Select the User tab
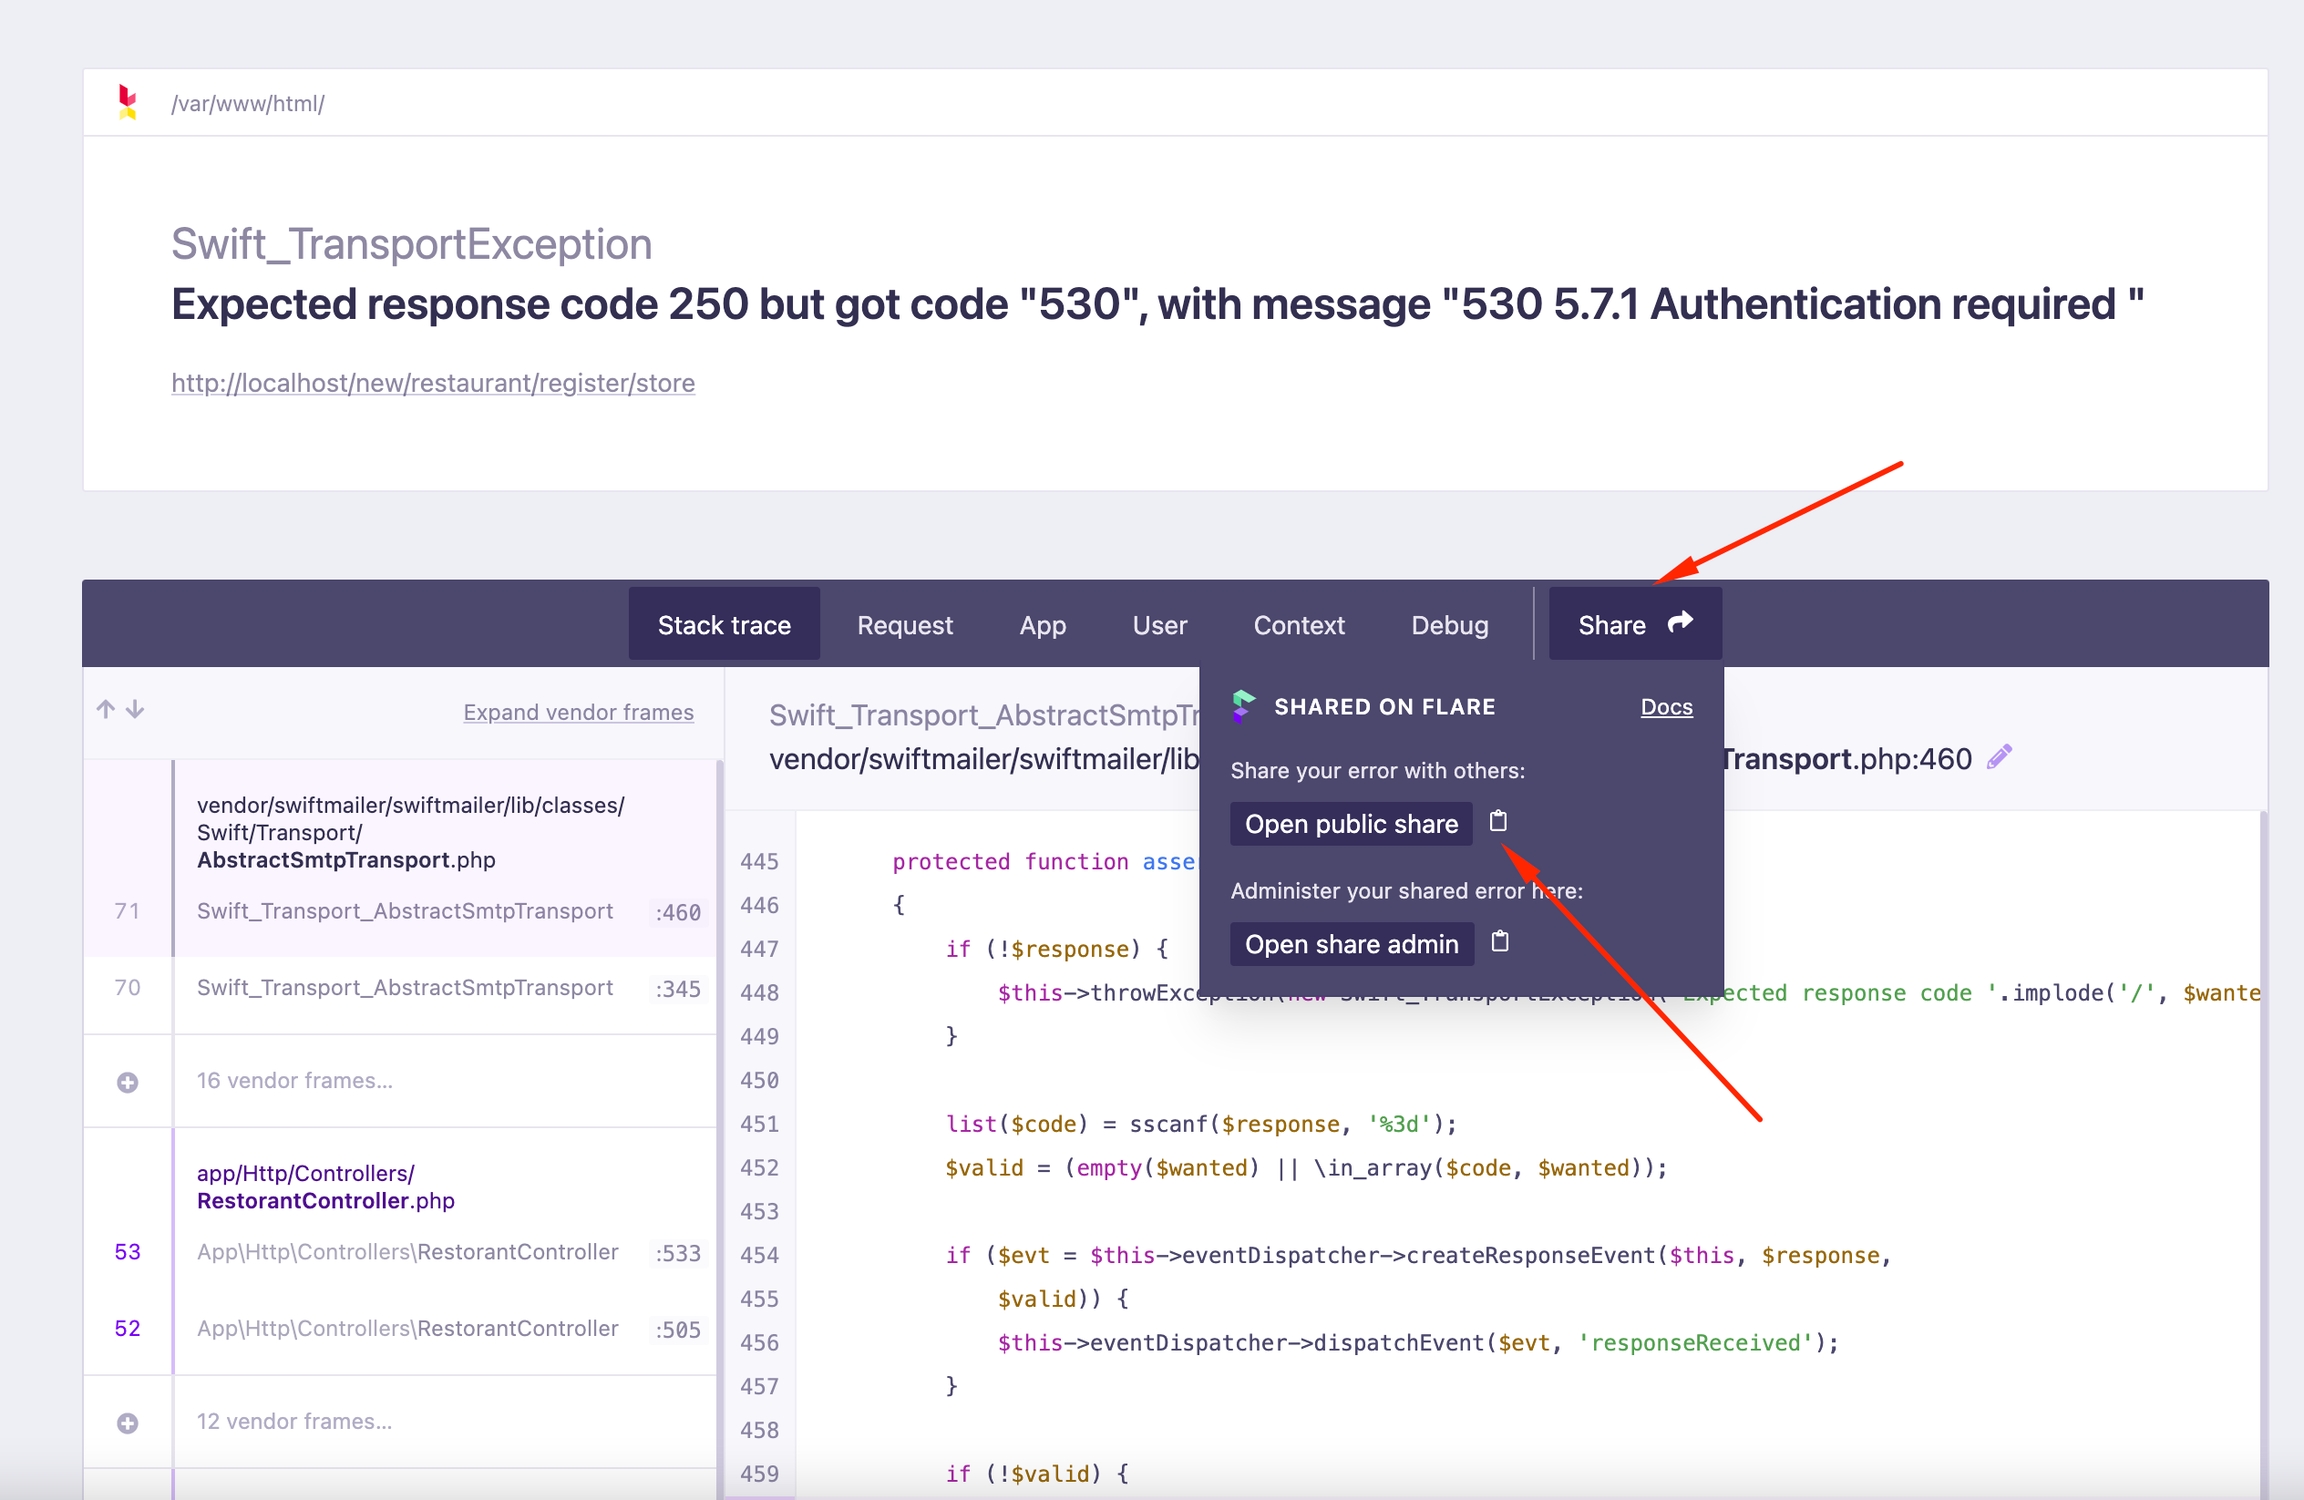This screenshot has width=2304, height=1500. point(1159,625)
